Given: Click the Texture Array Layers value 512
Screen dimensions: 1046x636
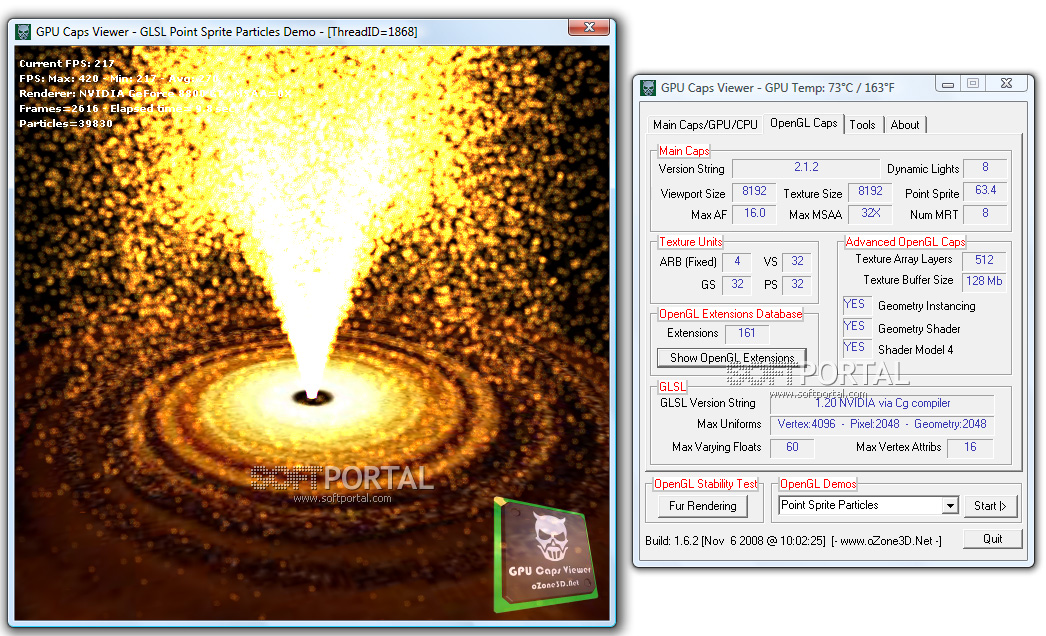Looking at the screenshot, I should point(983,260).
